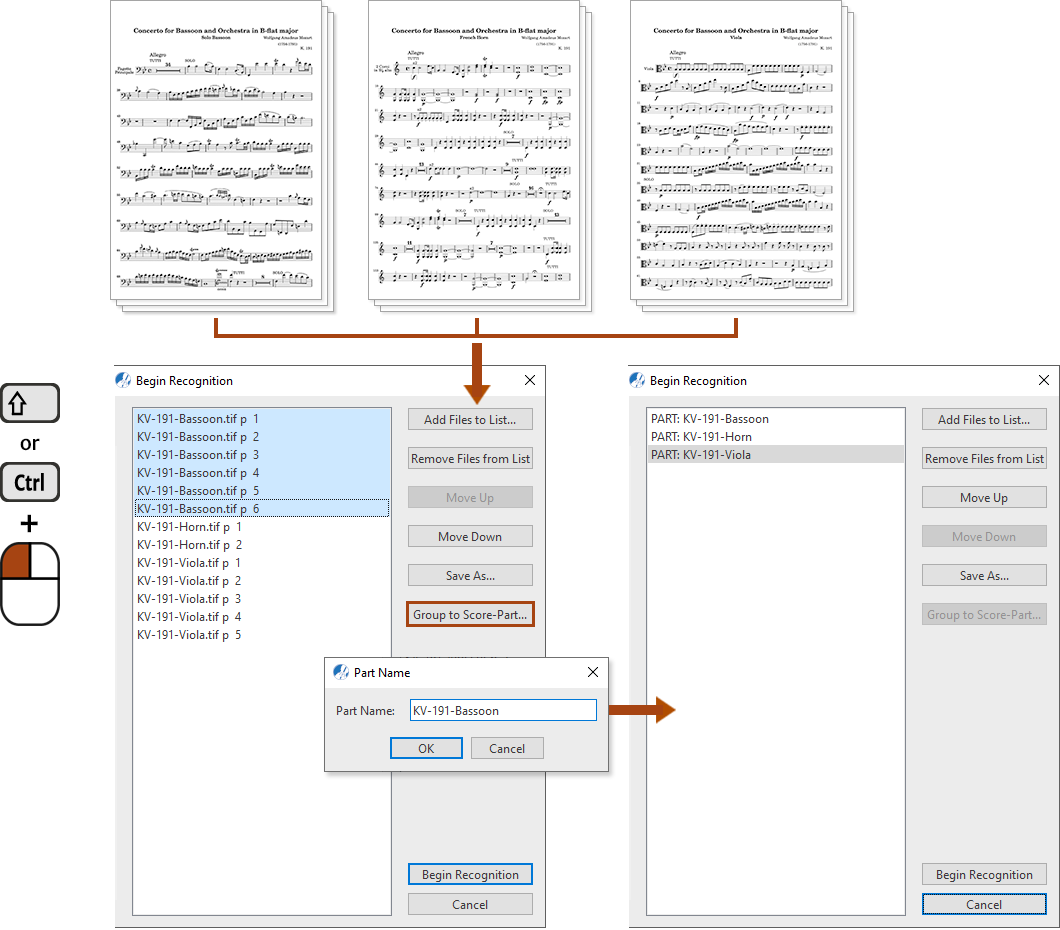1060x930 pixels.
Task: Click Begin Recognition in the PART list dialog
Action: pos(984,875)
